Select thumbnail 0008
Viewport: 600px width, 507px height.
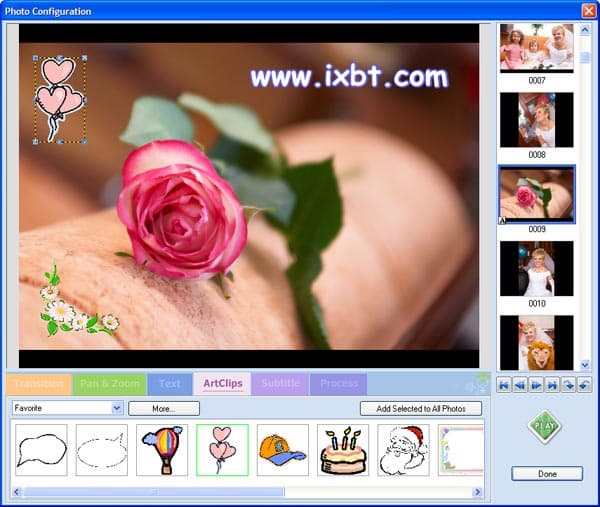click(x=536, y=120)
